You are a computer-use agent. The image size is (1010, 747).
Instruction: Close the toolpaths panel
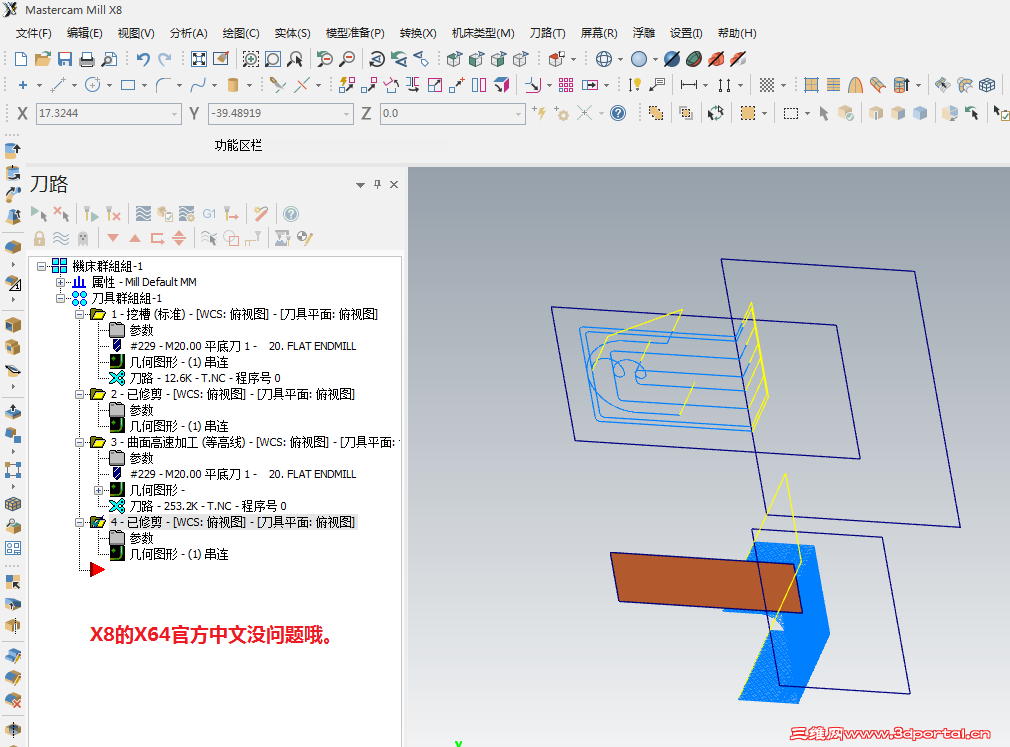click(394, 184)
